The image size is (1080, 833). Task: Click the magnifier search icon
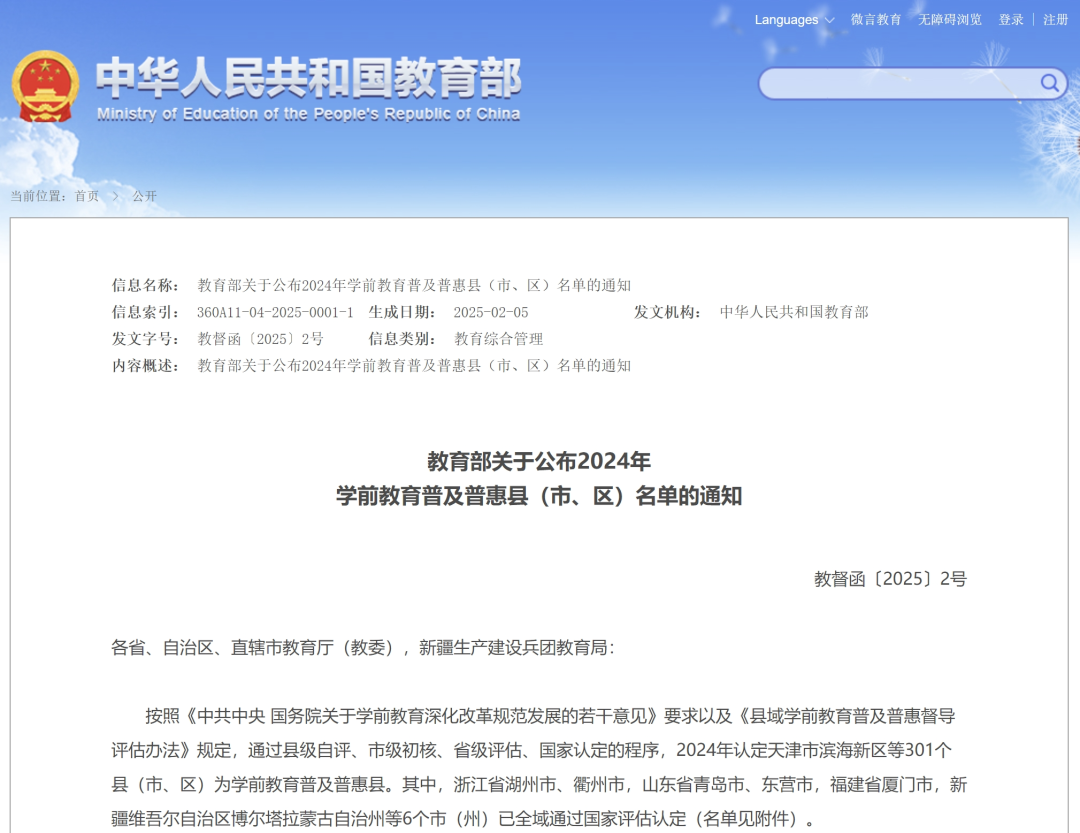[1049, 83]
